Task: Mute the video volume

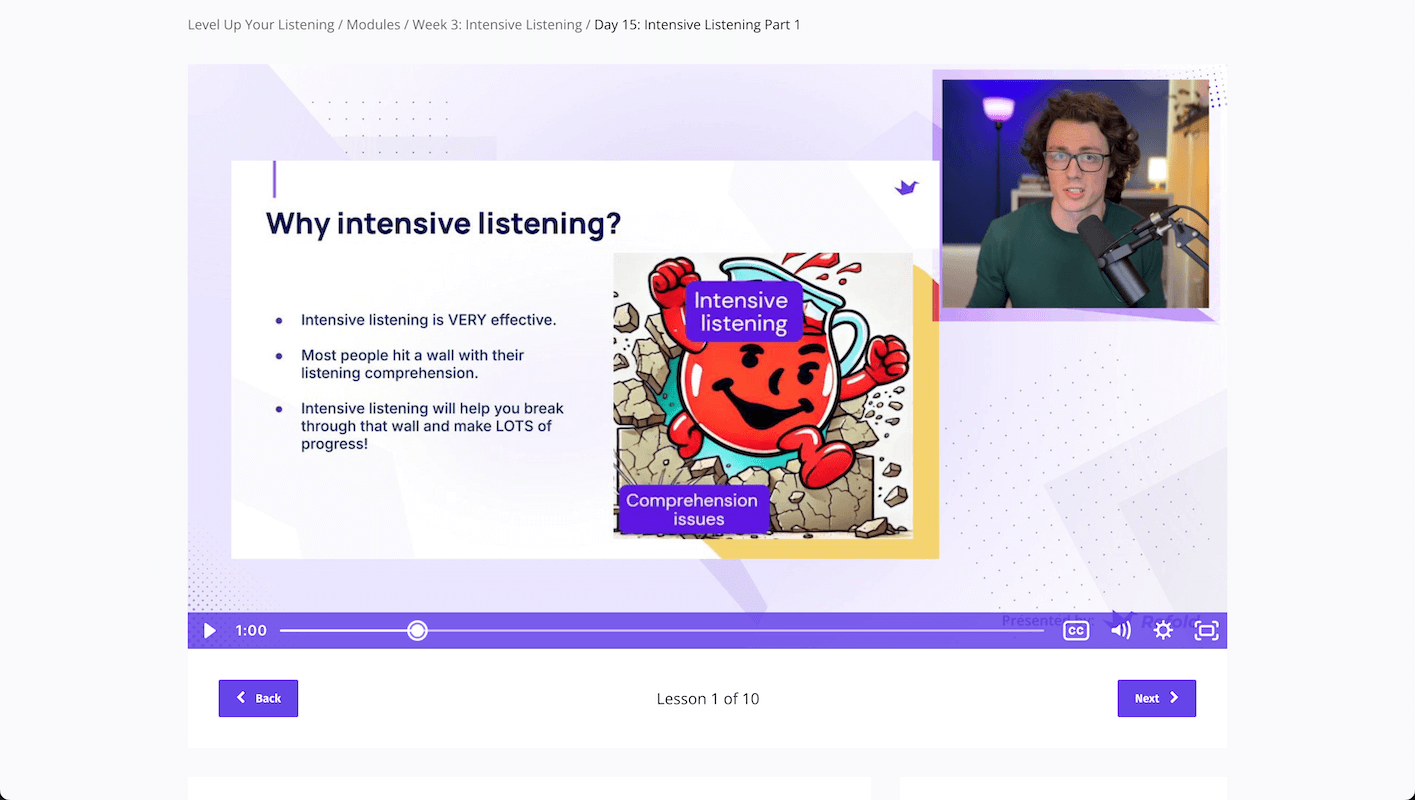Action: (1121, 631)
